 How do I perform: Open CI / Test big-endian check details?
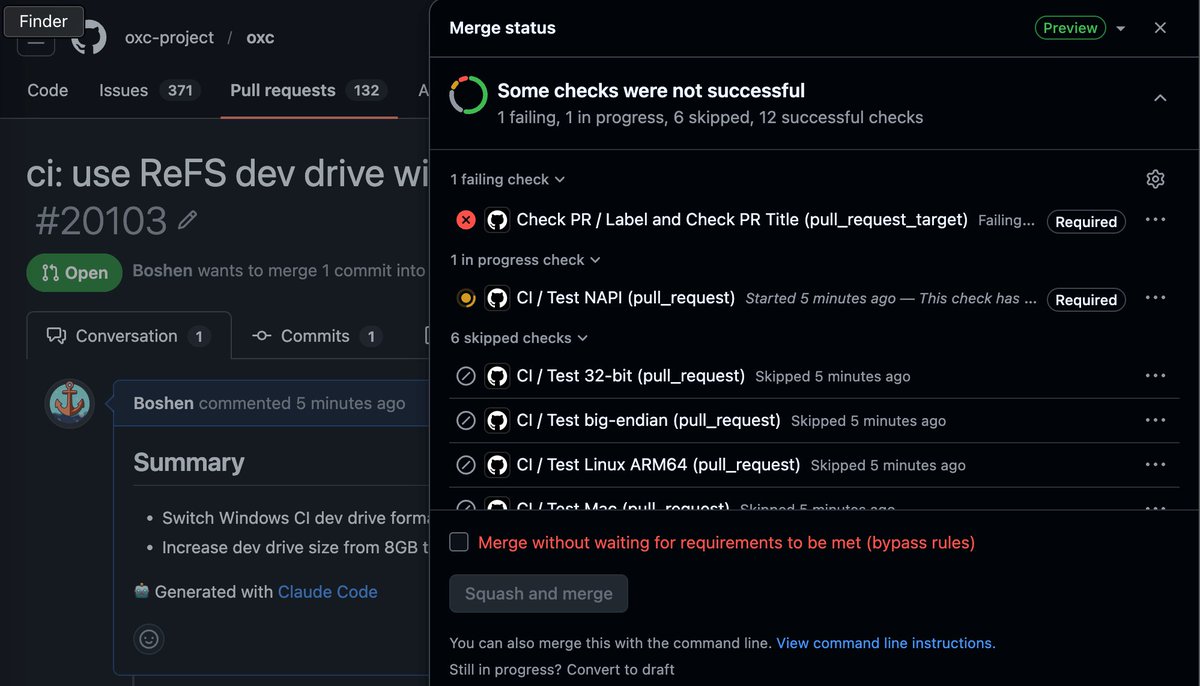click(x=649, y=420)
